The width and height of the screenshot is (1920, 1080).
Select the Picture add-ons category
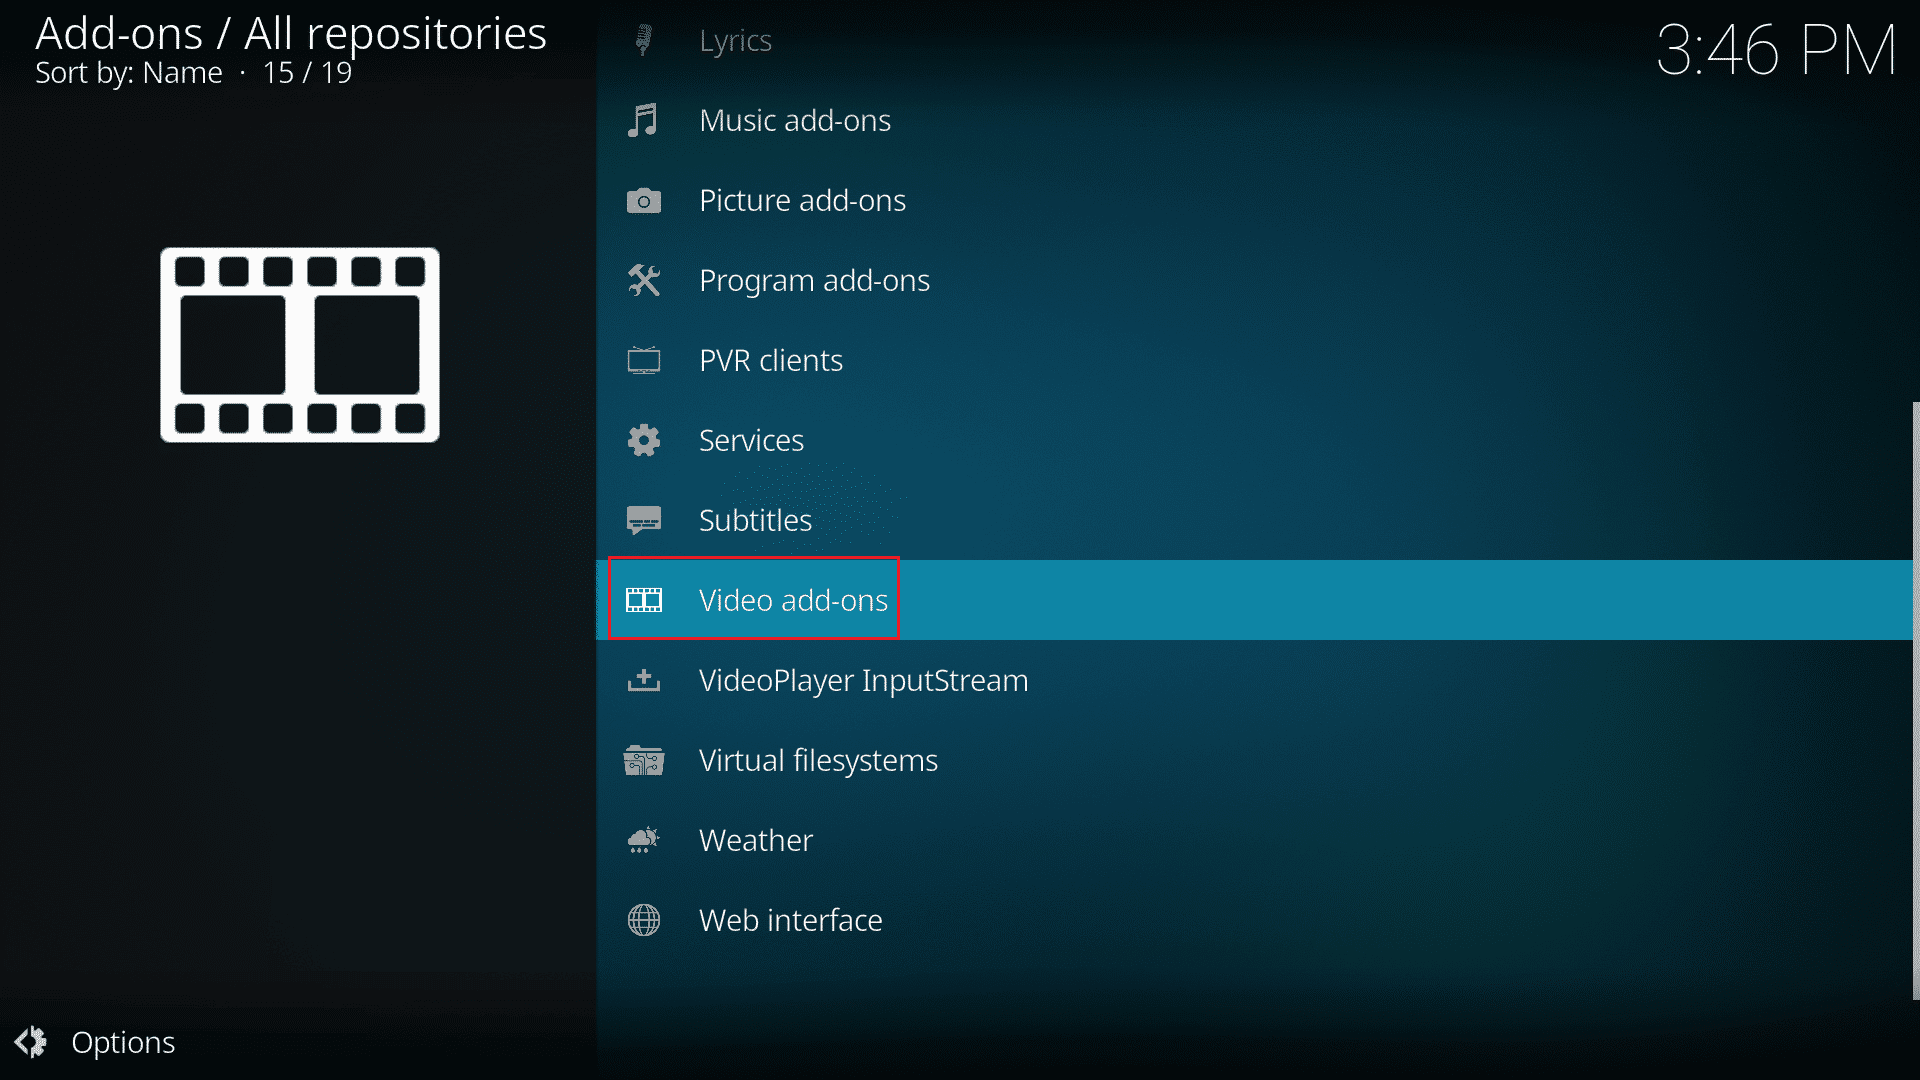(x=802, y=199)
